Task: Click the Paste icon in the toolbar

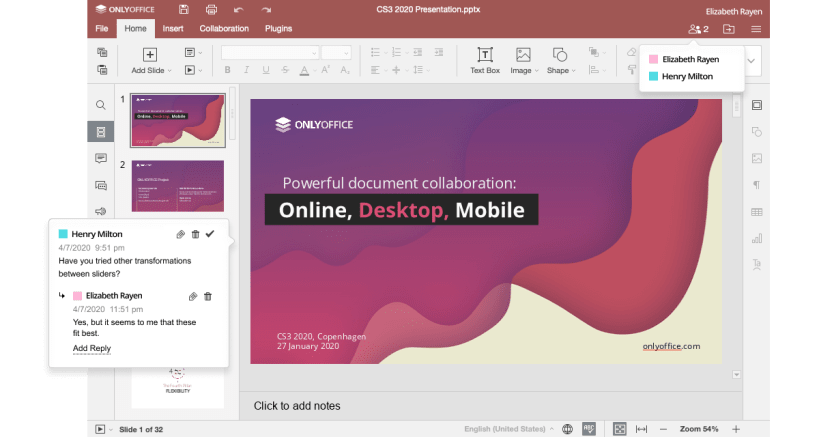Action: [102, 69]
